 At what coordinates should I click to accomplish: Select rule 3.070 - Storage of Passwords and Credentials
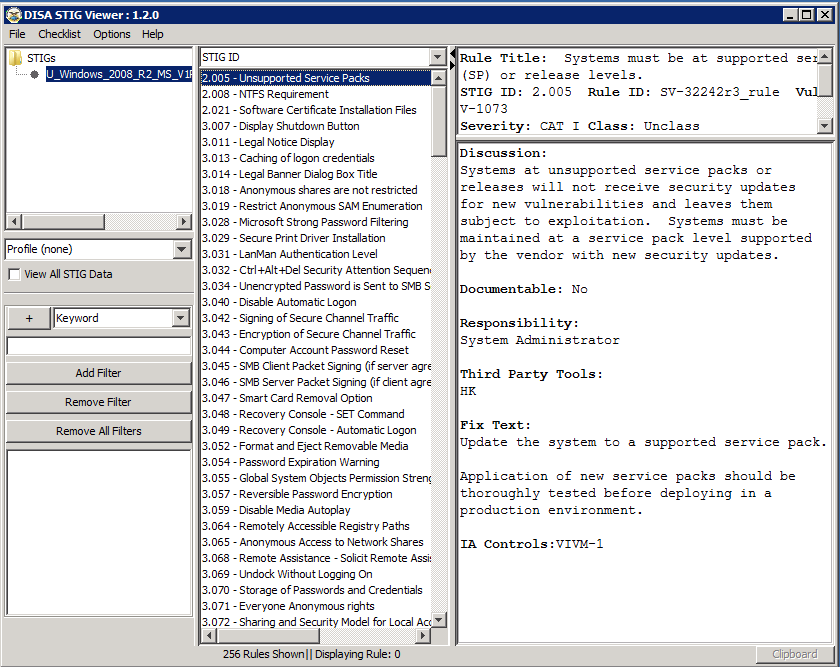pos(316,590)
